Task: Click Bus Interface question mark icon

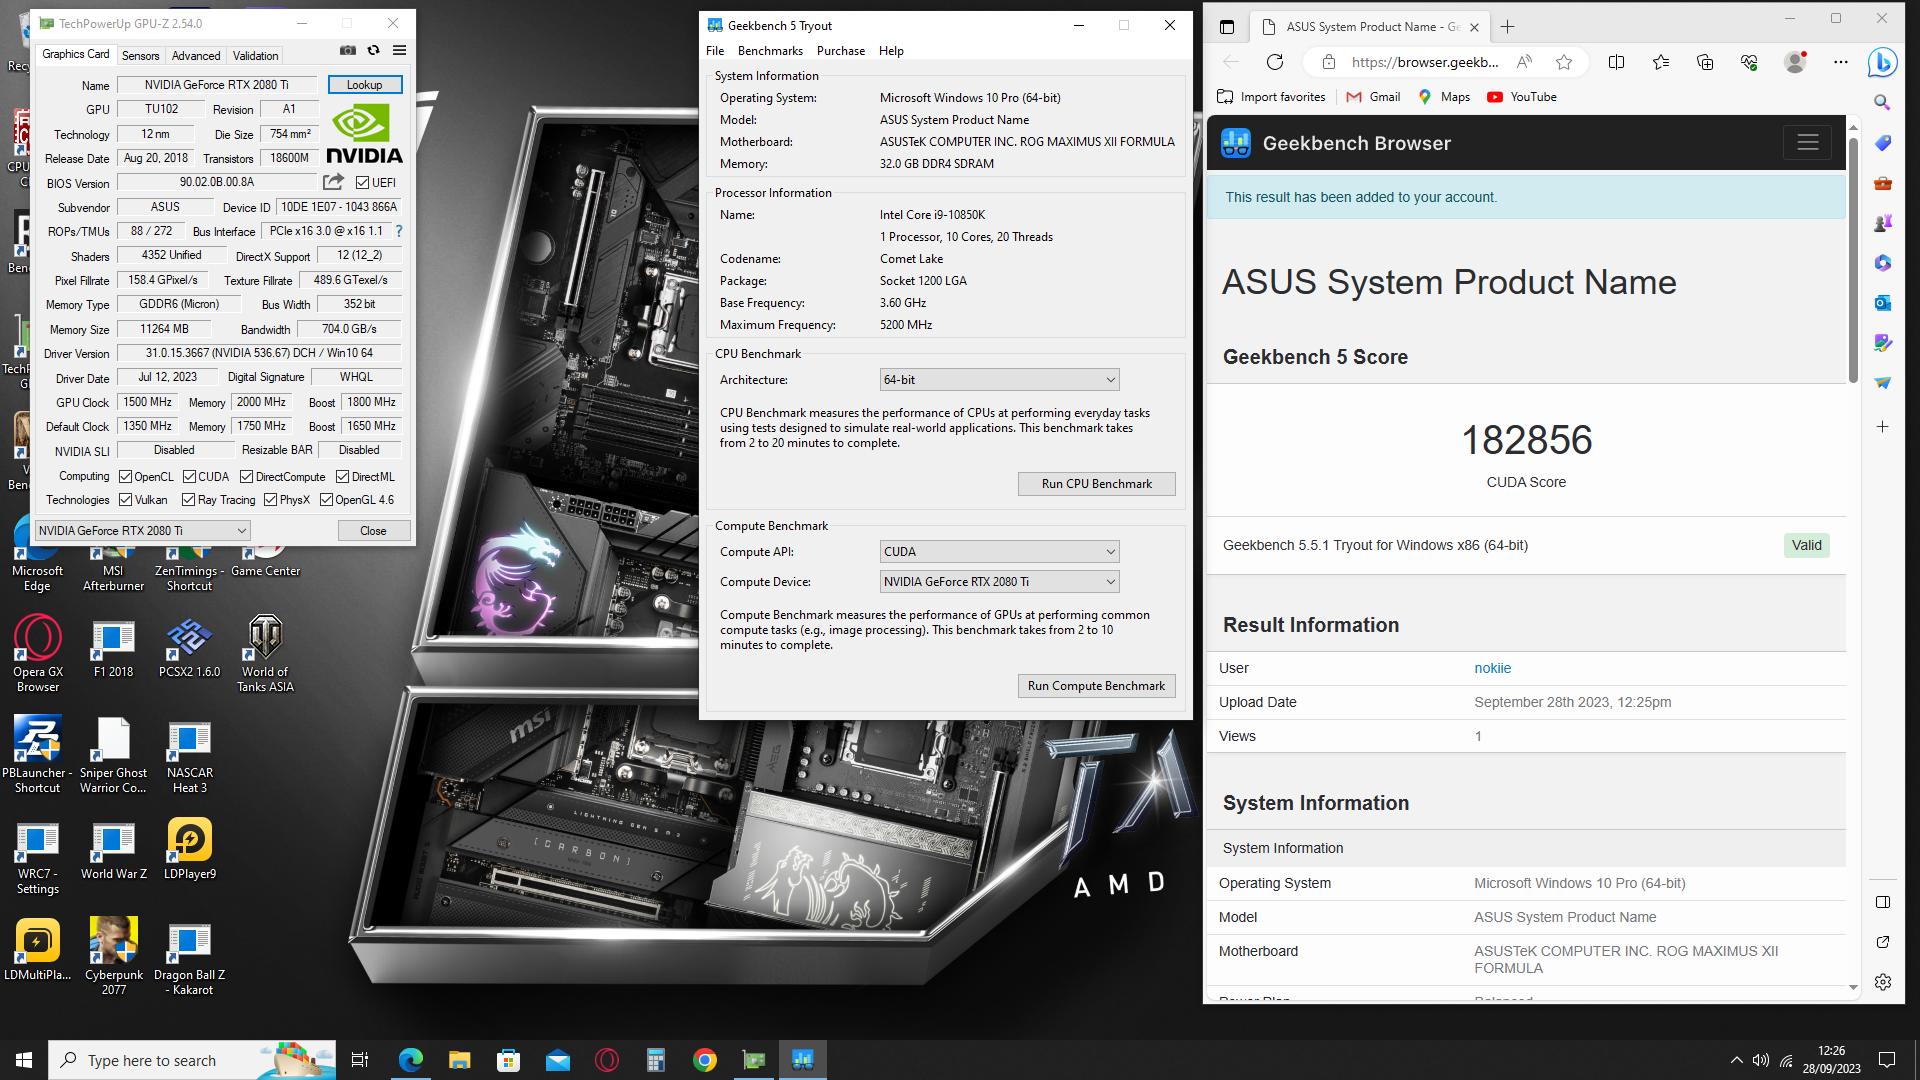Action: coord(399,231)
